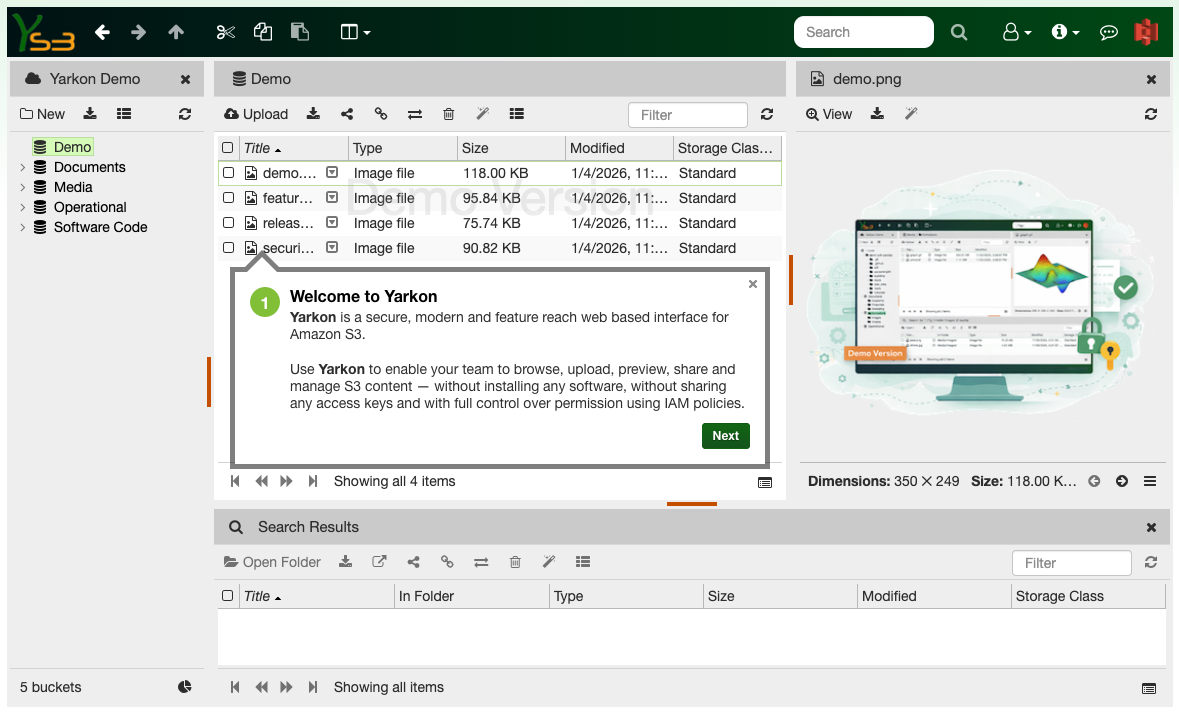Check the security file row checkbox
The image size is (1179, 715).
[x=228, y=248]
